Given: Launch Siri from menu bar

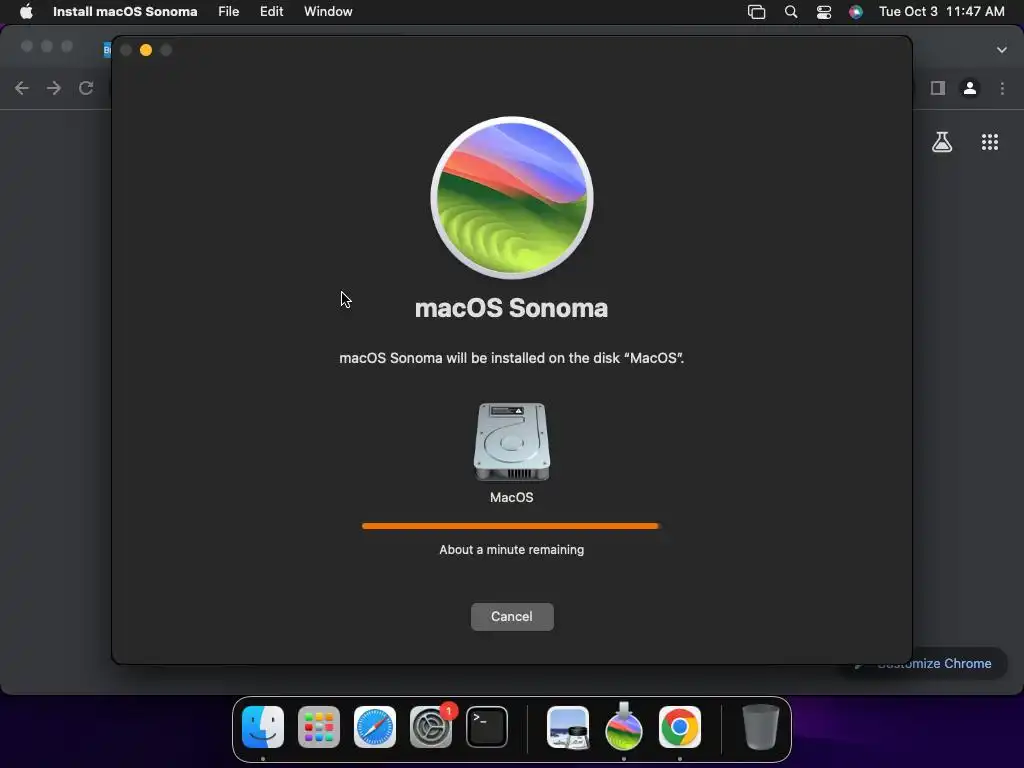Looking at the screenshot, I should click(x=856, y=12).
